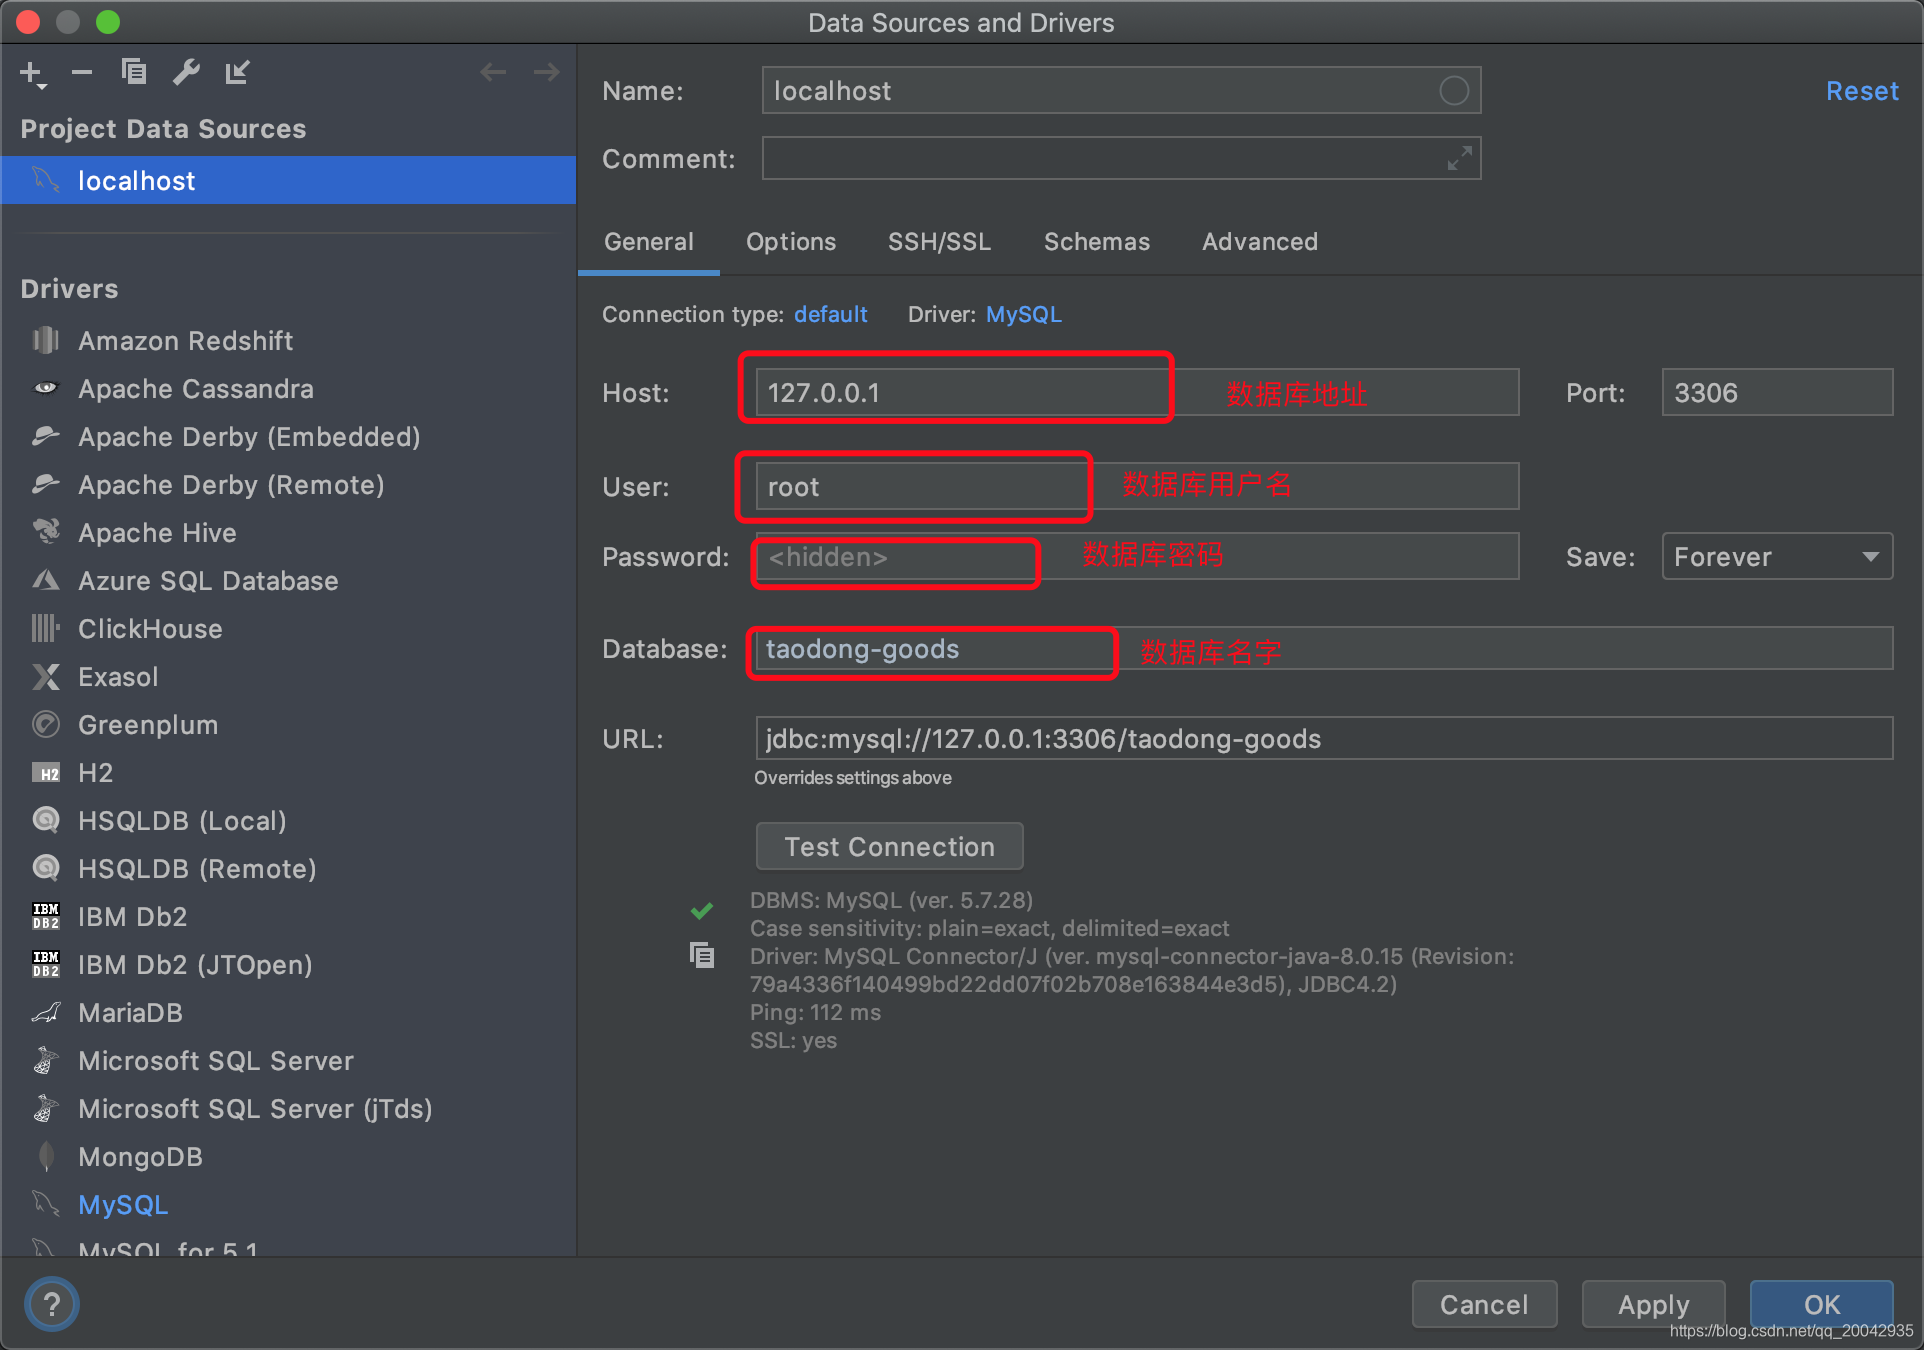Viewport: 1924px width, 1350px height.
Task: Click the Reset link
Action: [x=1861, y=90]
